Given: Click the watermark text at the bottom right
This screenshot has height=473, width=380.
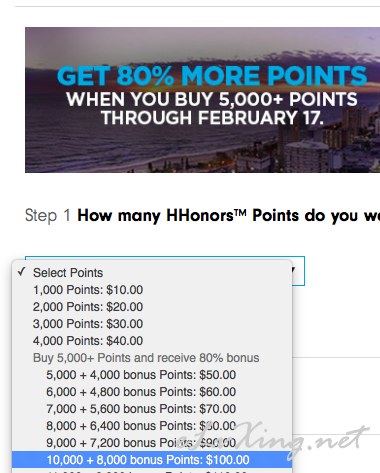Looking at the screenshot, I should coord(273,439).
